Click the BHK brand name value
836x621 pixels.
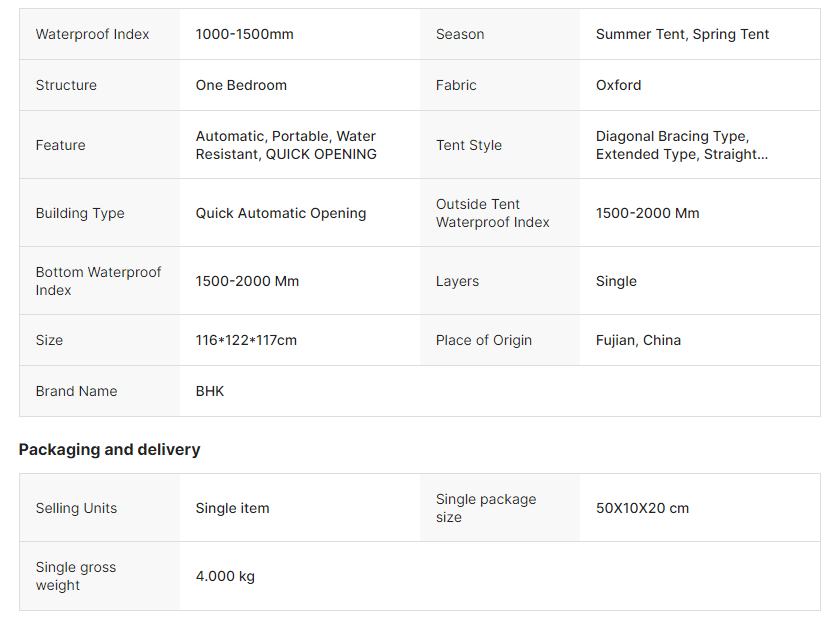point(210,391)
